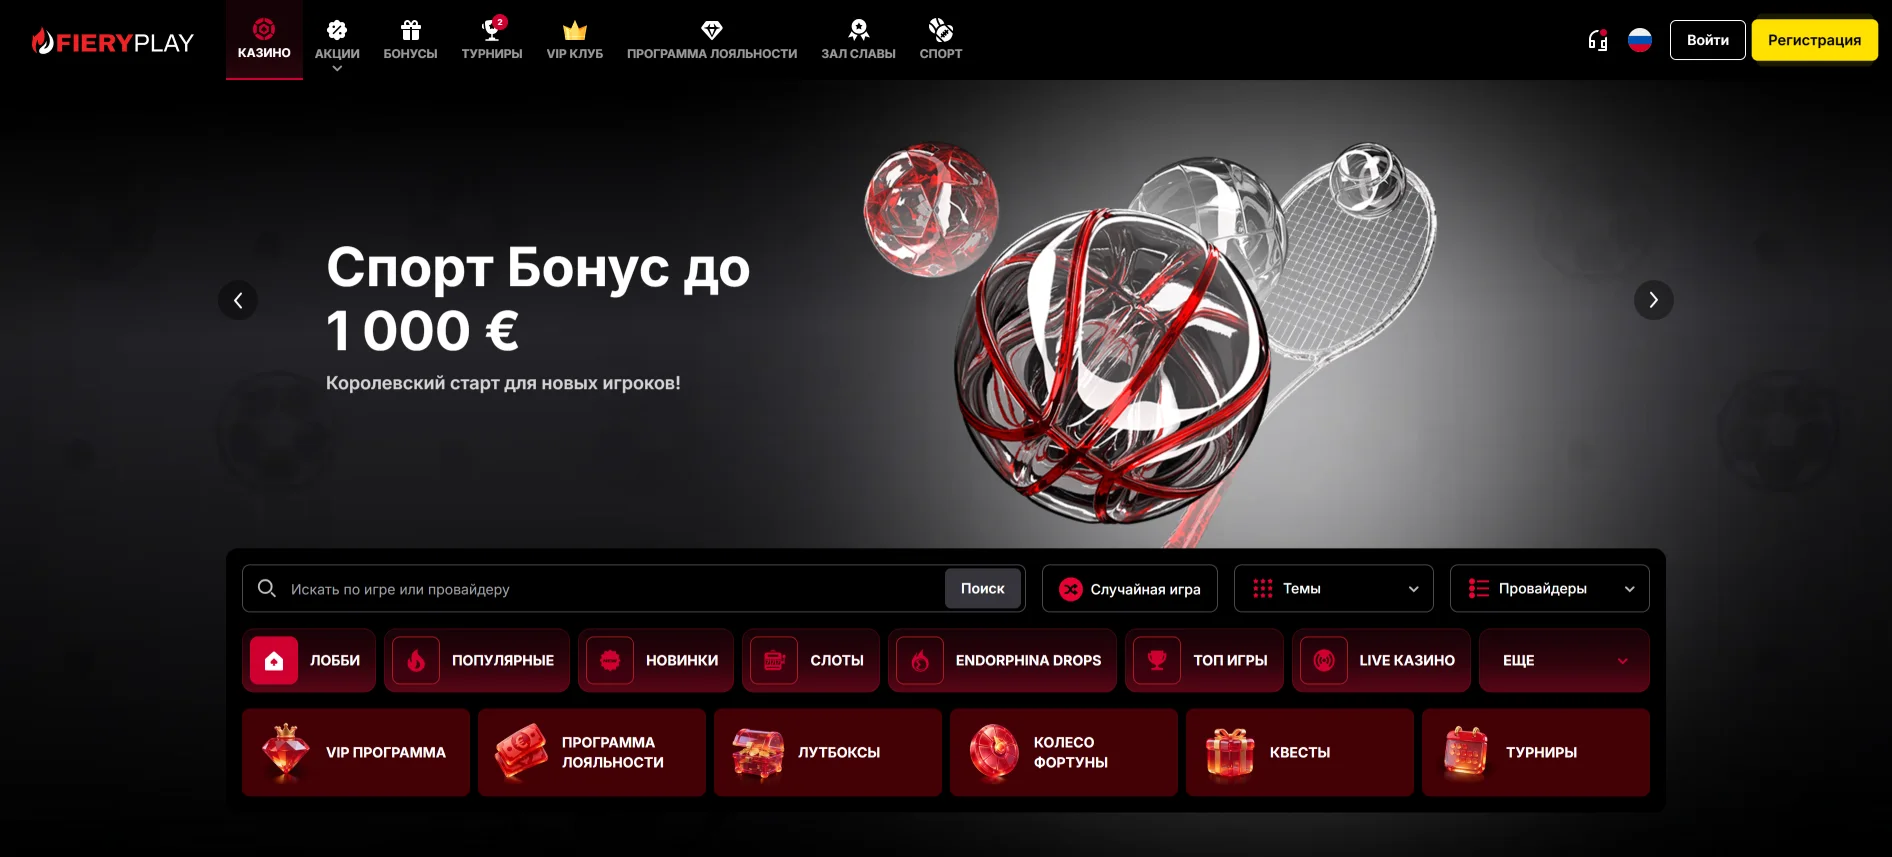
Task: Open VIP Клуб menu label
Action: pyautogui.click(x=575, y=54)
